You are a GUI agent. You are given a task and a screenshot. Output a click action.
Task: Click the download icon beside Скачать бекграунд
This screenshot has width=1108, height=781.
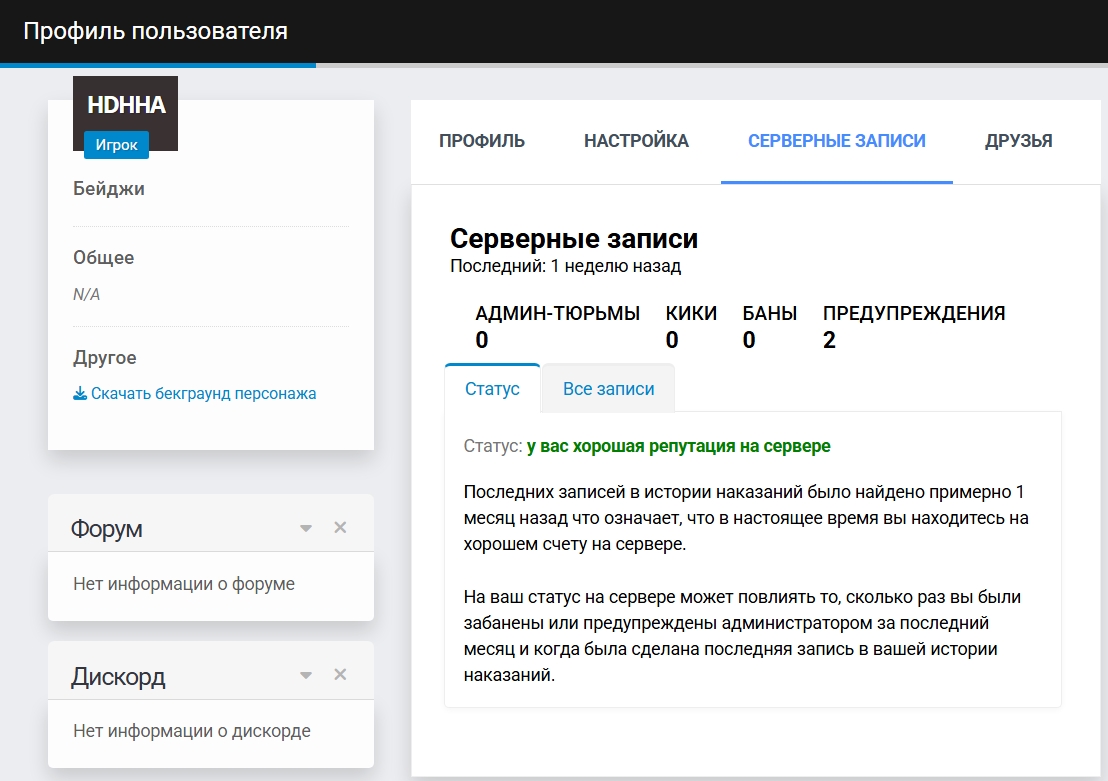(80, 394)
